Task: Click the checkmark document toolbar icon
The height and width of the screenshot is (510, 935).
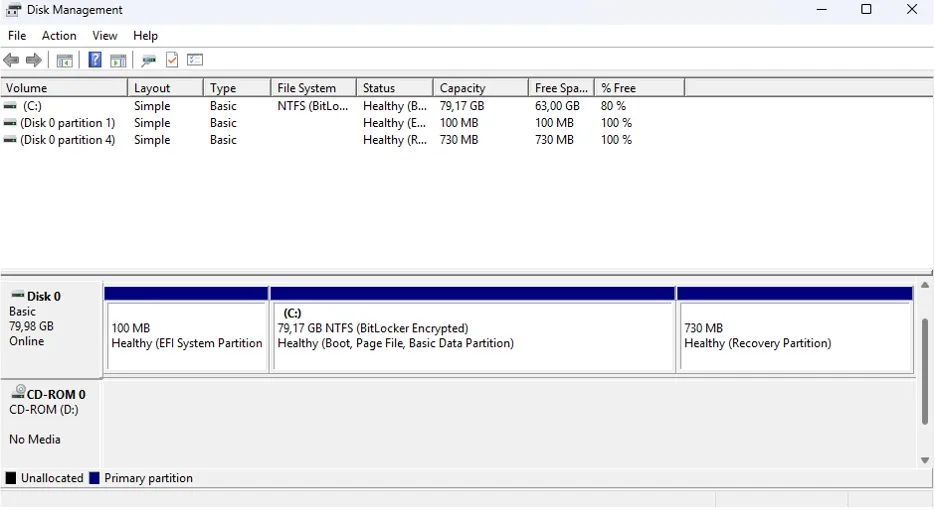Action: (x=172, y=60)
